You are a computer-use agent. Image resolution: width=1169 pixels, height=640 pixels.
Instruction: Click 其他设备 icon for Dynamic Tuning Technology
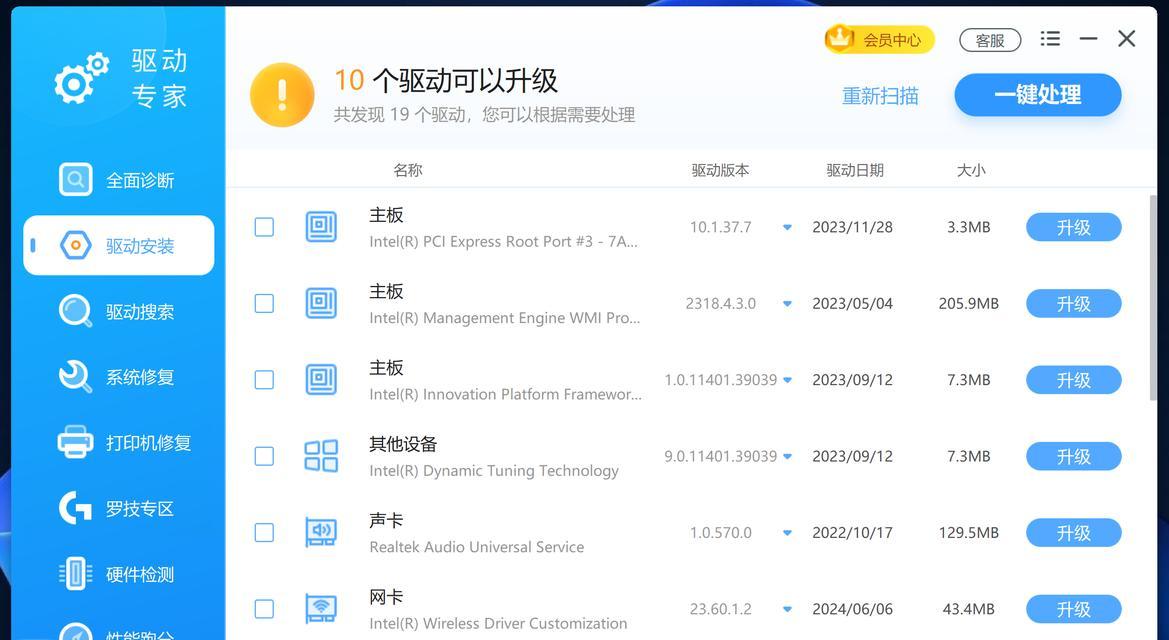pyautogui.click(x=321, y=456)
